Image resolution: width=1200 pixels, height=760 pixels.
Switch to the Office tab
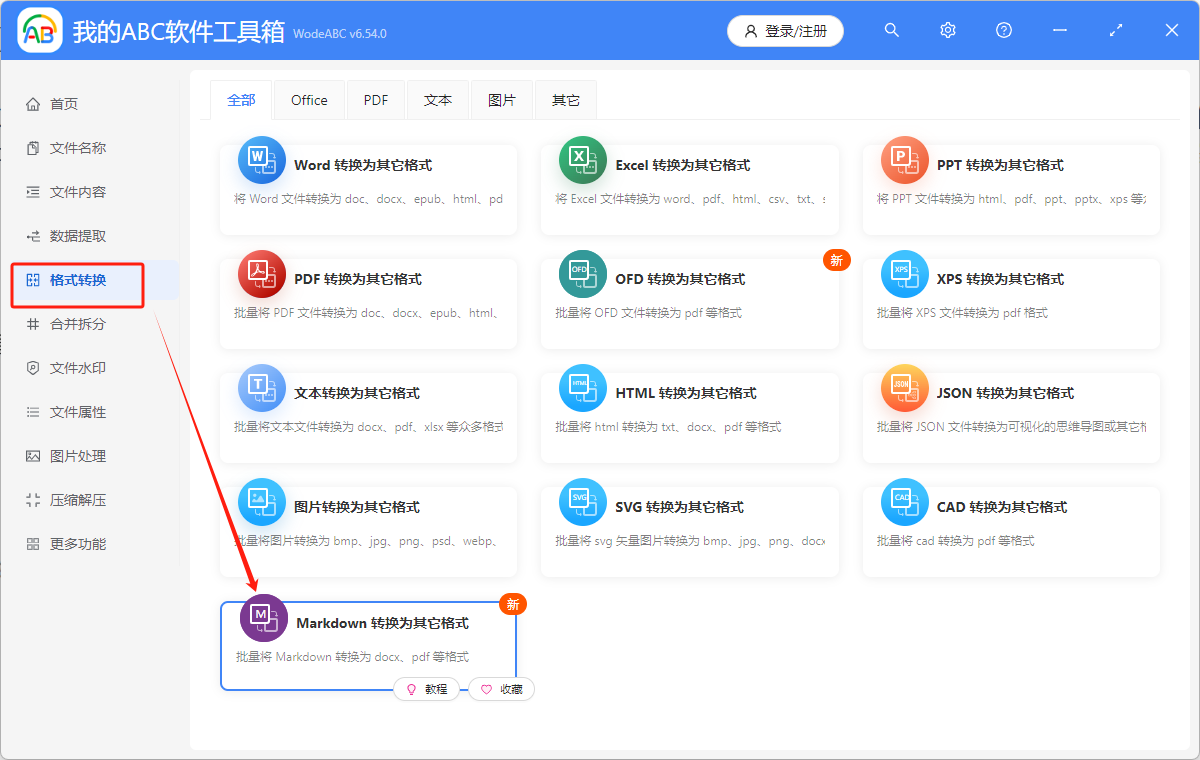coord(309,99)
